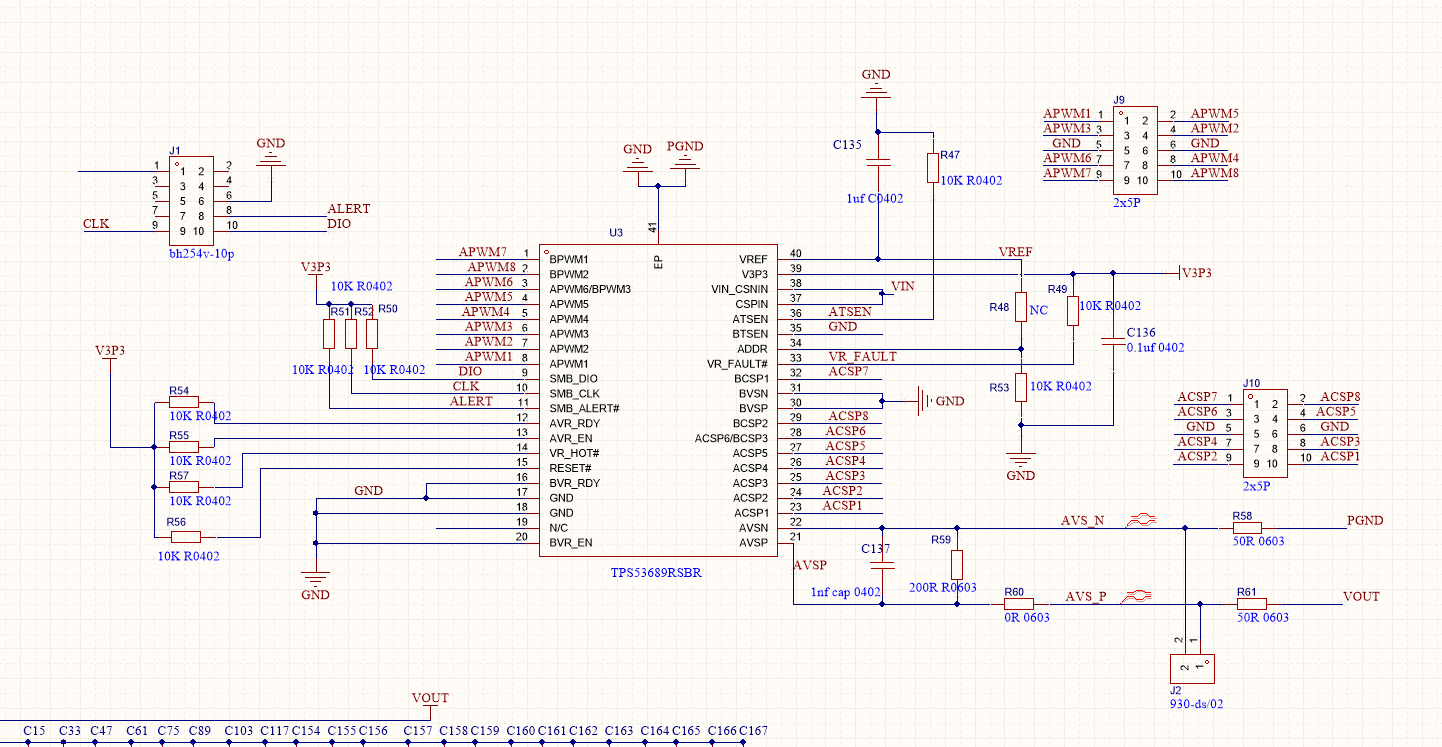Select the J2 connector symbol
Image resolution: width=1442 pixels, height=747 pixels.
[1192, 667]
